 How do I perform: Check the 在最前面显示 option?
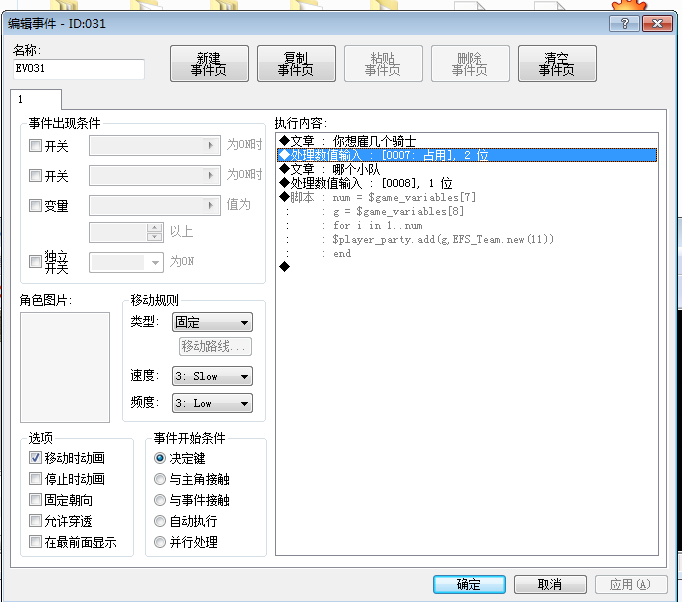tap(35, 542)
